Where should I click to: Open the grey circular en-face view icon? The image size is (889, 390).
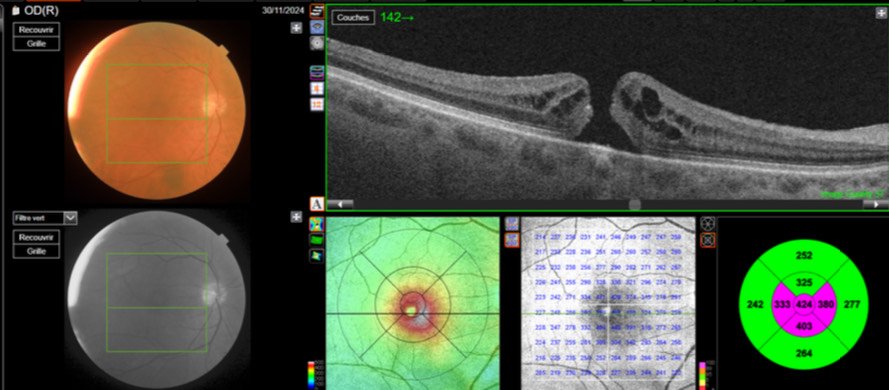[317, 43]
